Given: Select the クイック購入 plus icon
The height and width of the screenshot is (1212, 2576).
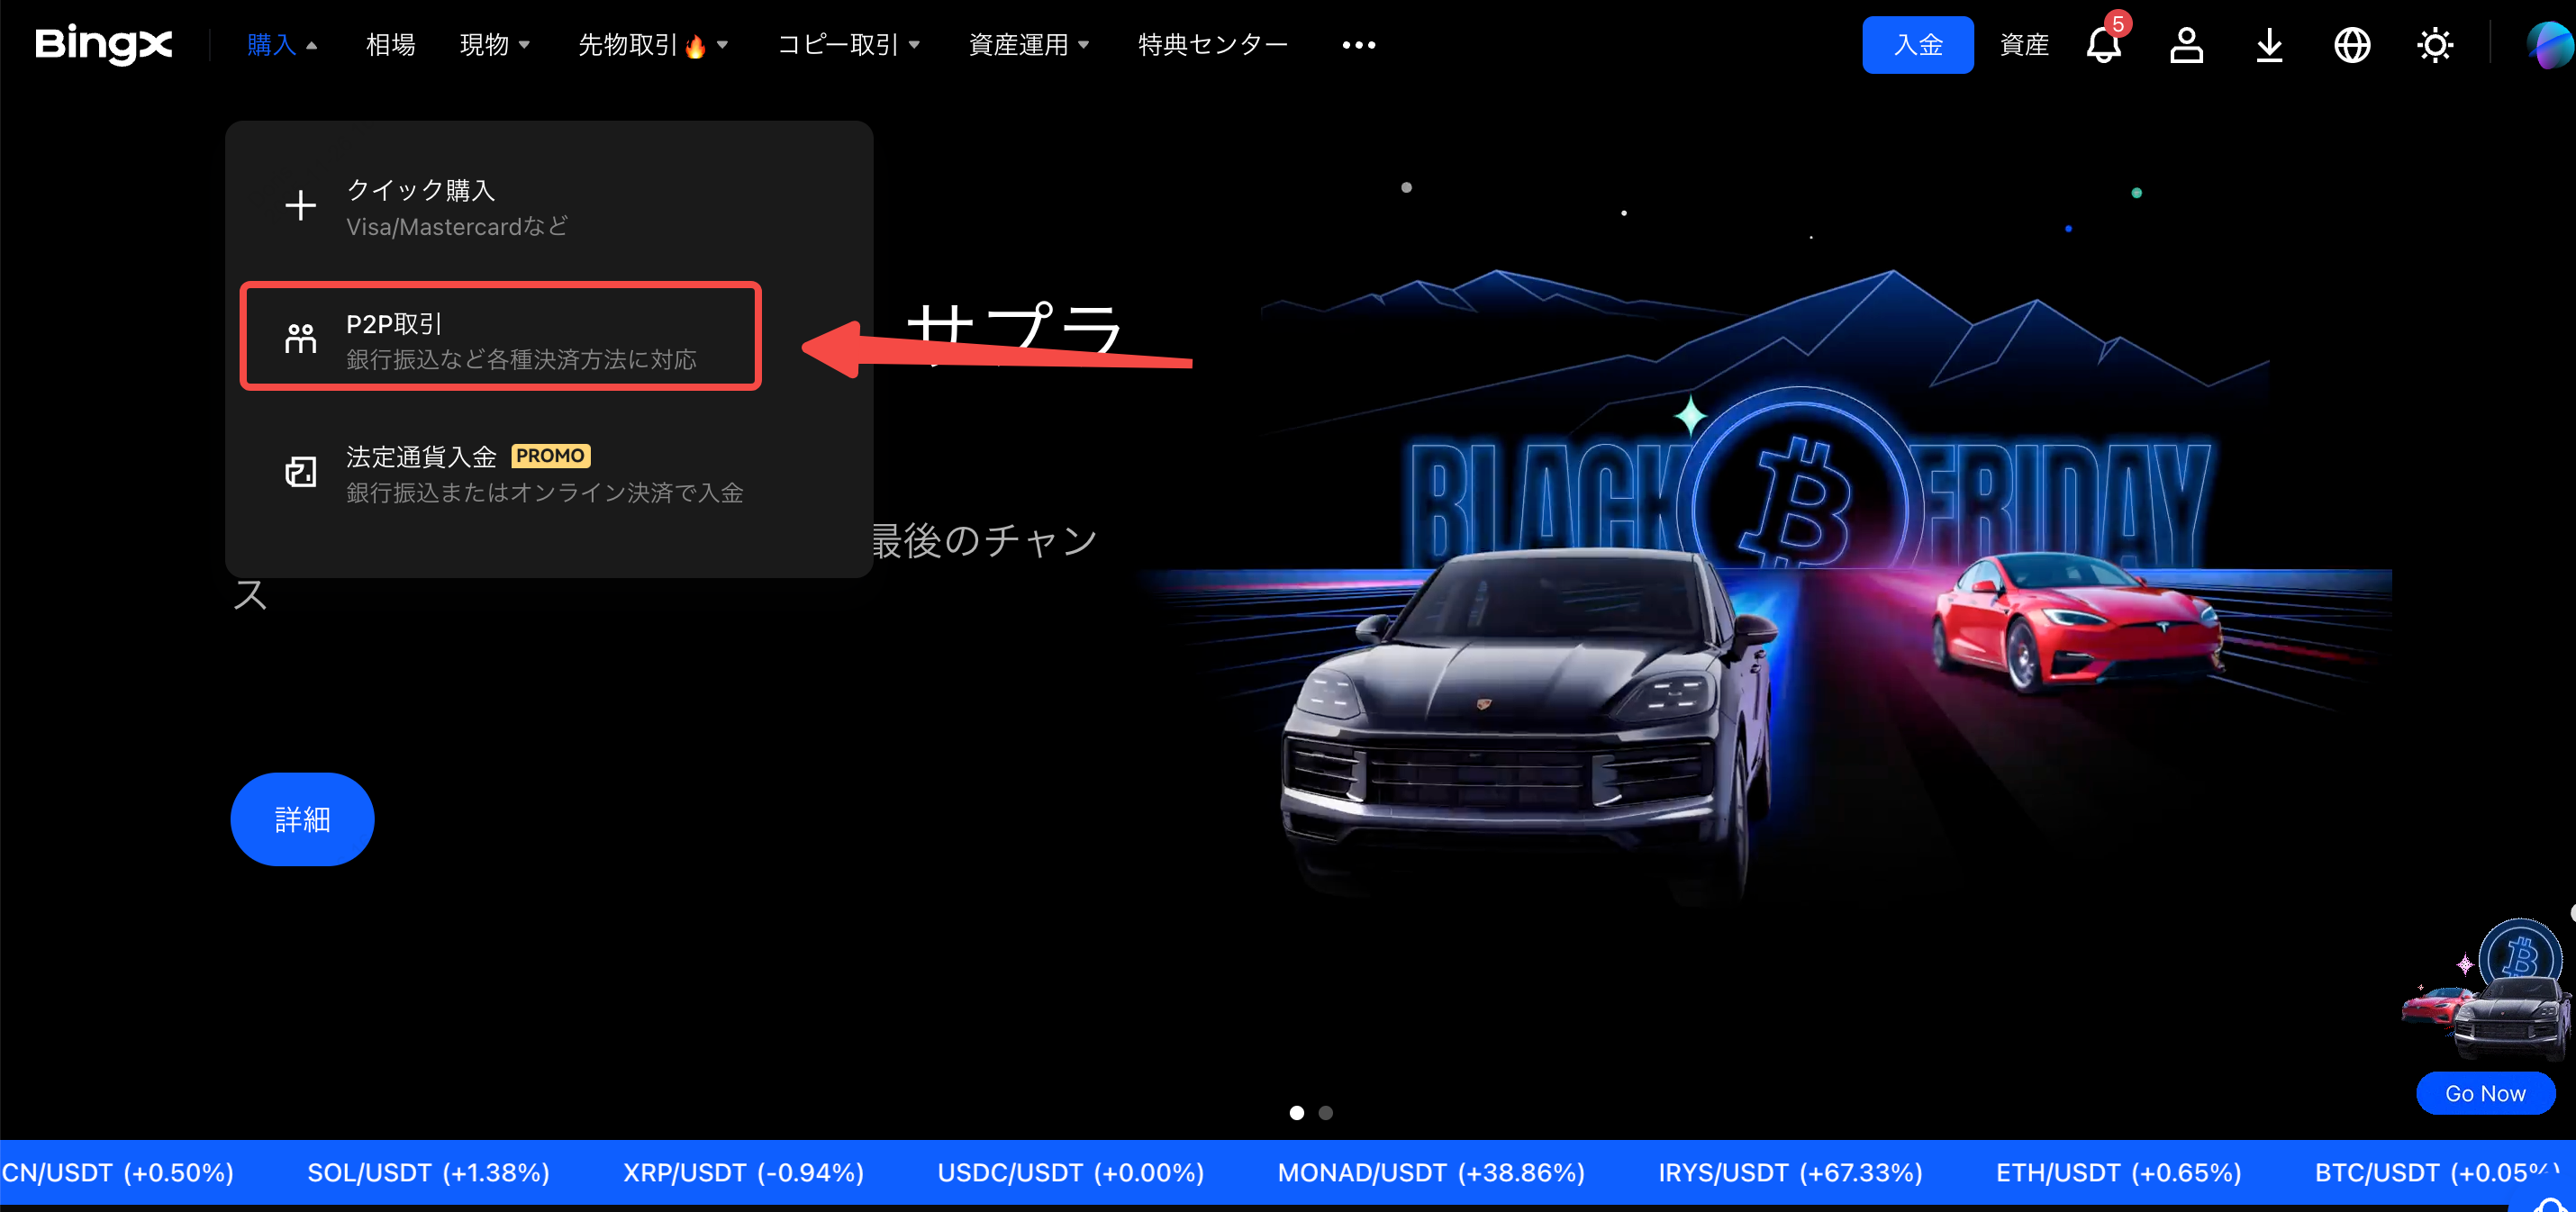Looking at the screenshot, I should pos(300,205).
